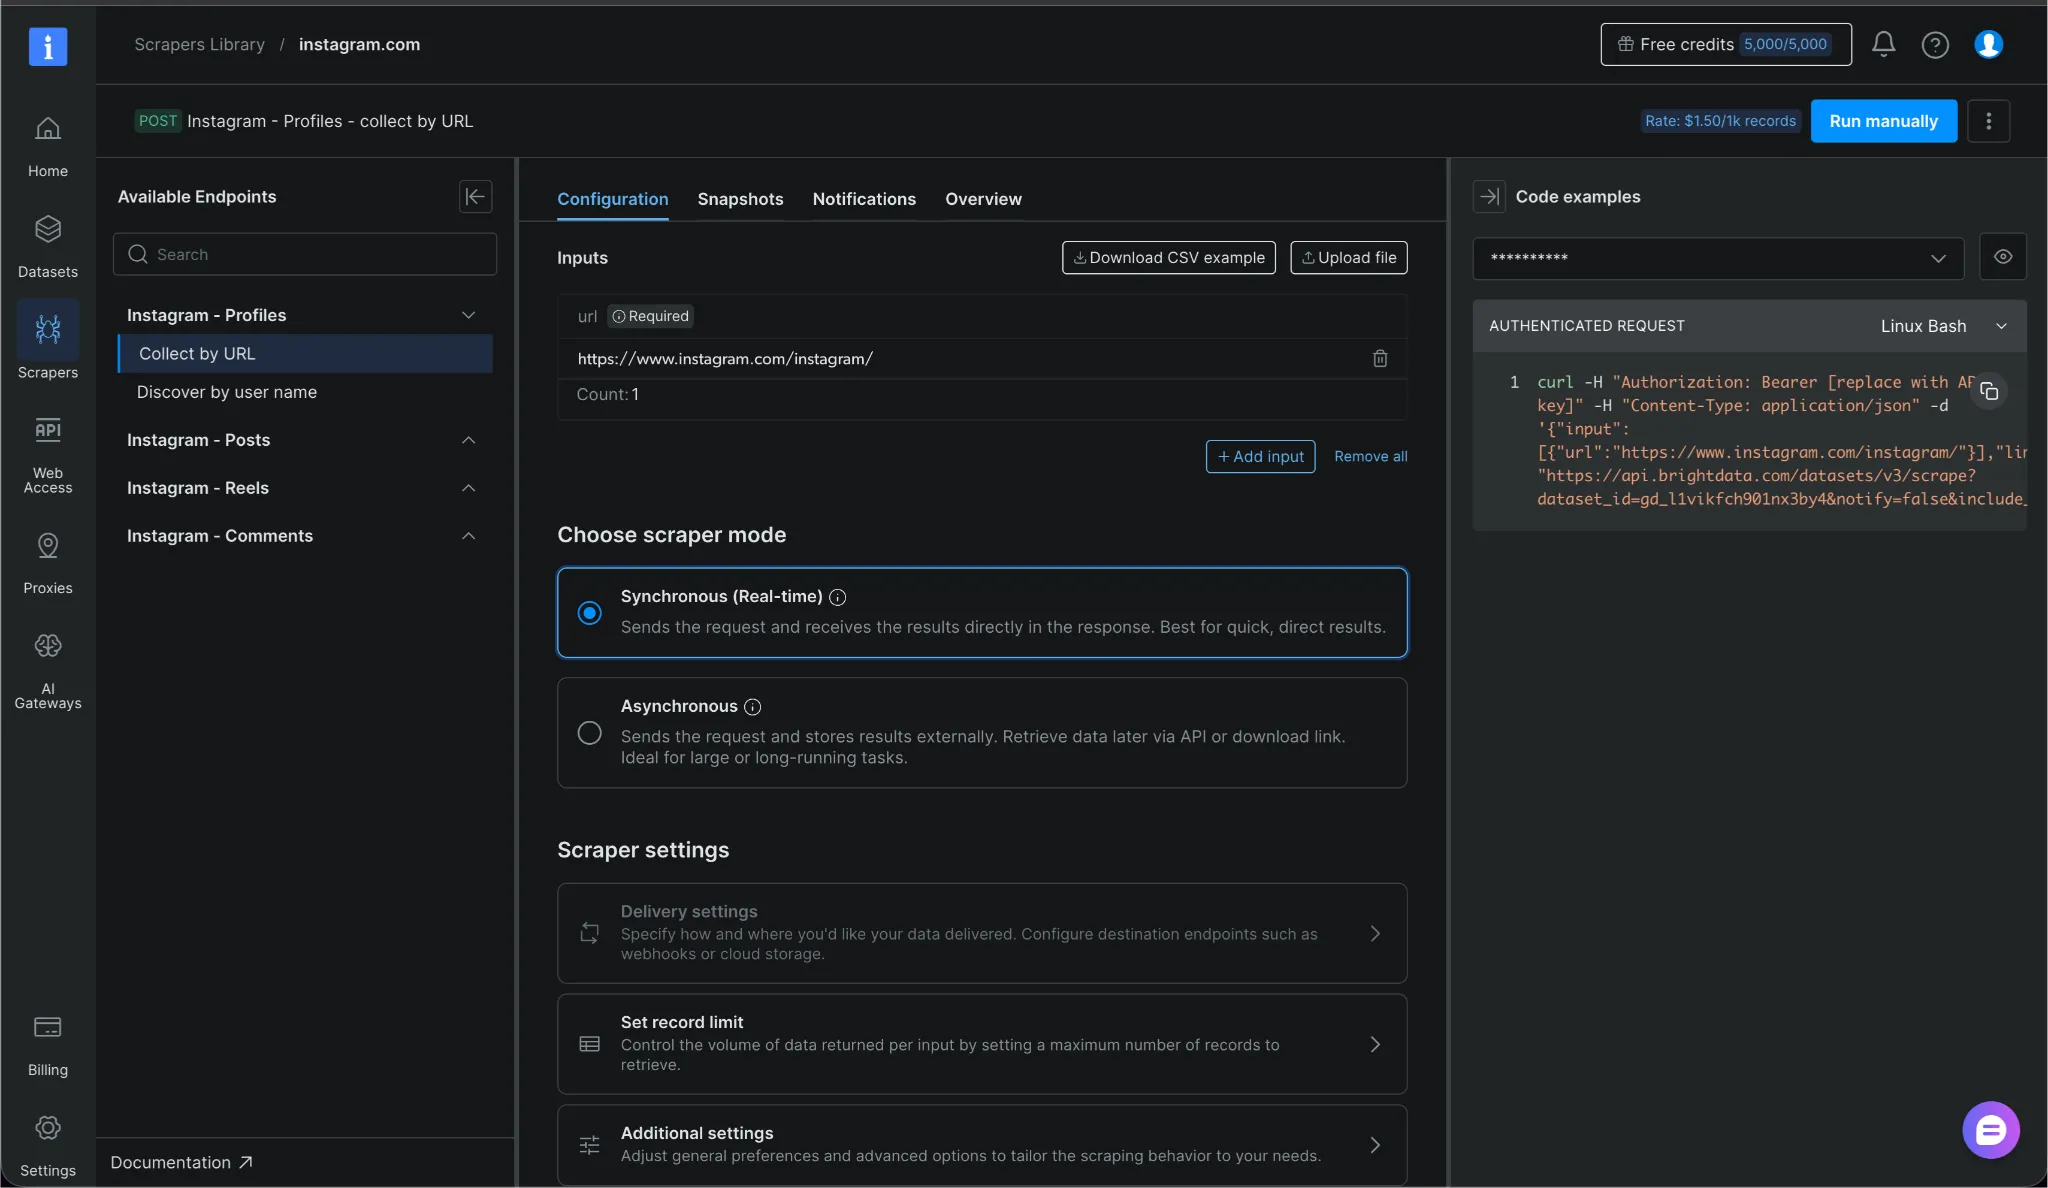The width and height of the screenshot is (2048, 1188).
Task: Click the blue app logo icon
Action: click(48, 46)
